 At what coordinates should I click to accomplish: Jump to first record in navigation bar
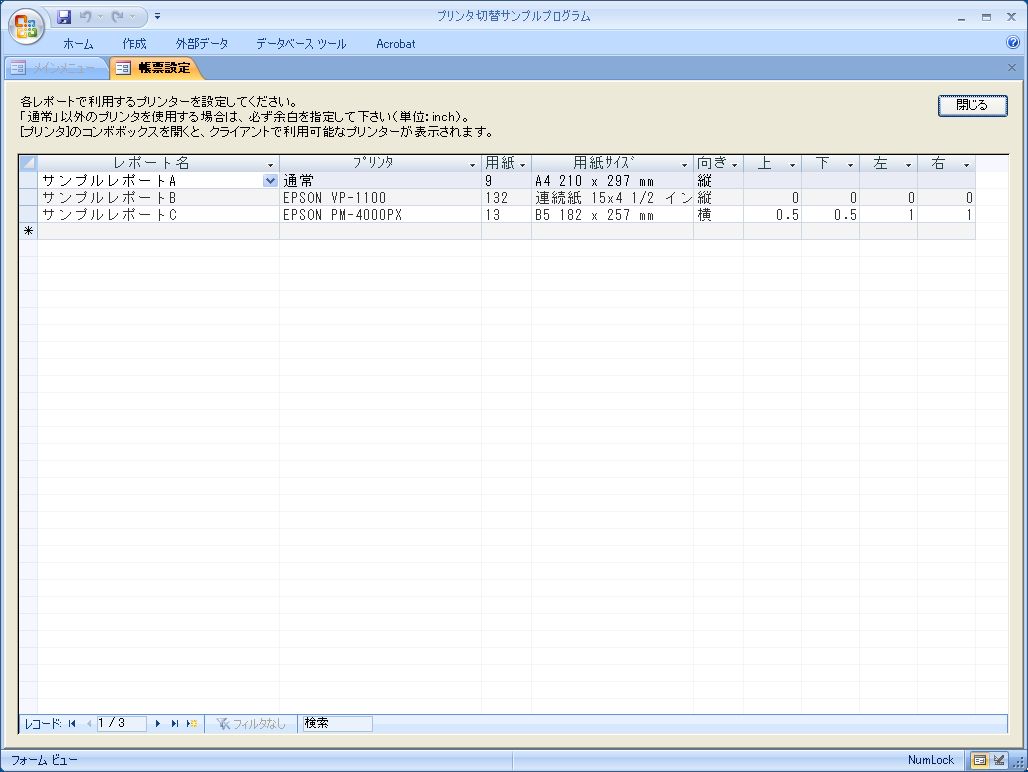pos(72,723)
